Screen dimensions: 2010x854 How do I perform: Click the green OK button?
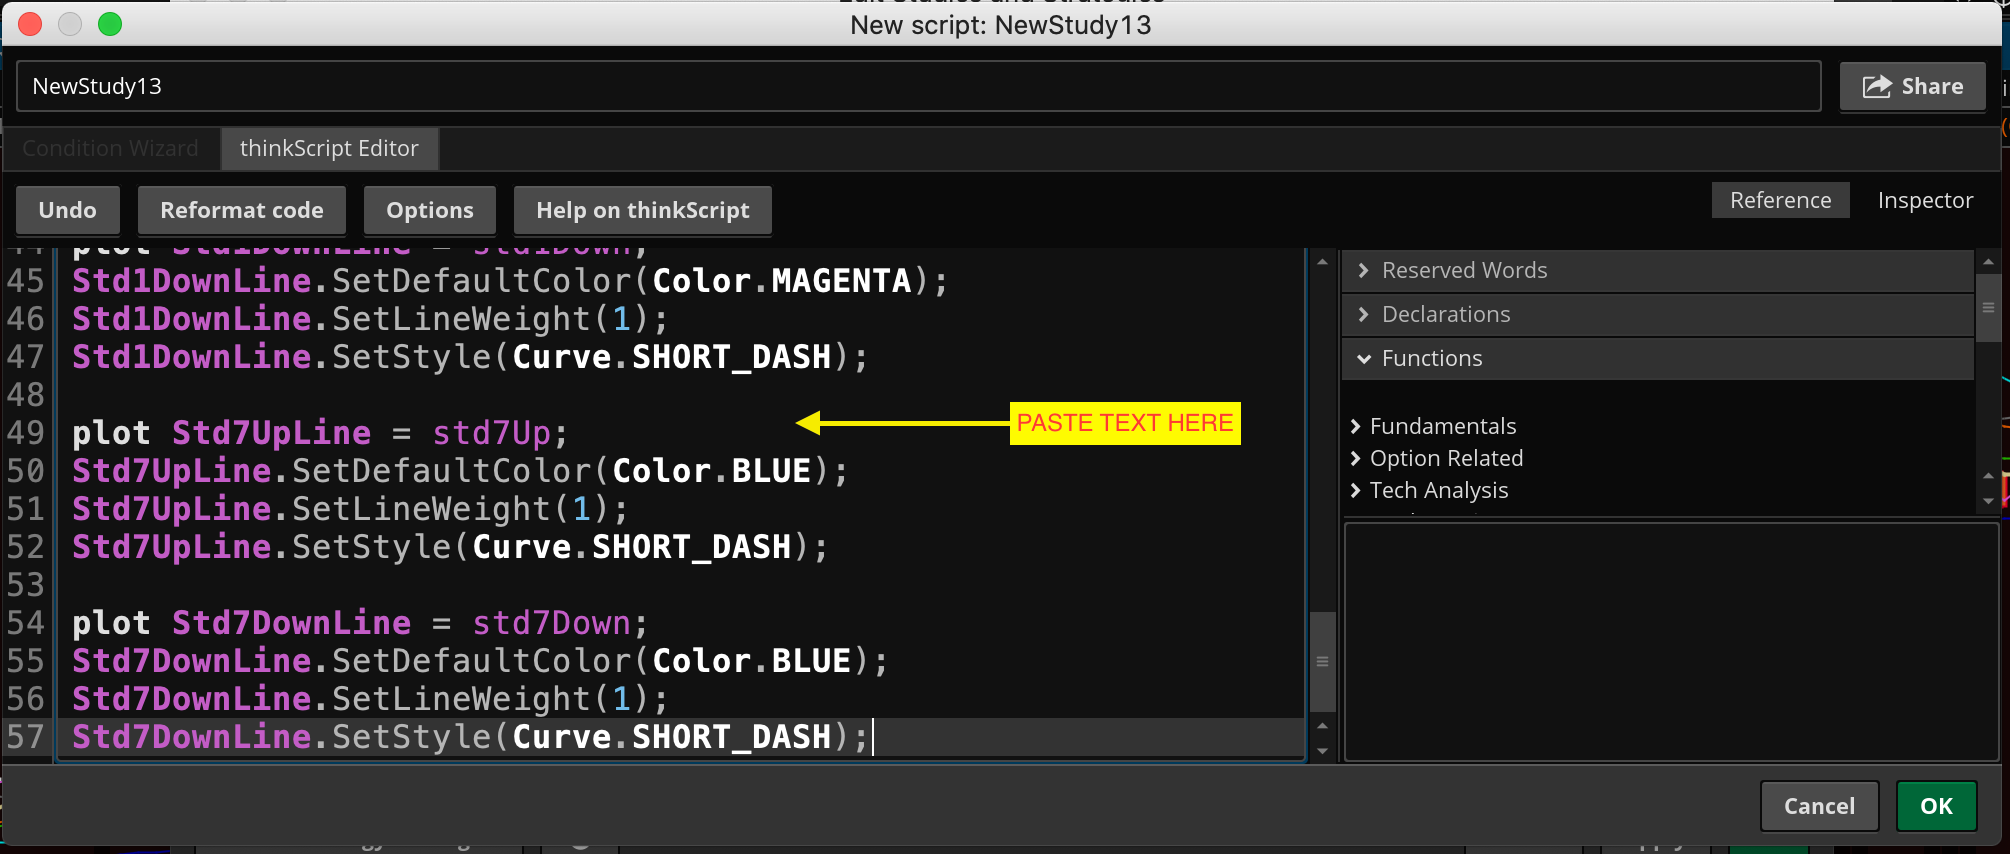(x=1936, y=806)
